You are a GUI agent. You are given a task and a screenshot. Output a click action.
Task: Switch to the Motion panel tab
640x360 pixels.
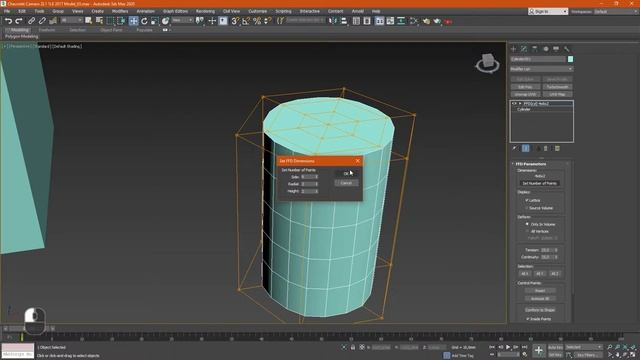pyautogui.click(x=546, y=49)
